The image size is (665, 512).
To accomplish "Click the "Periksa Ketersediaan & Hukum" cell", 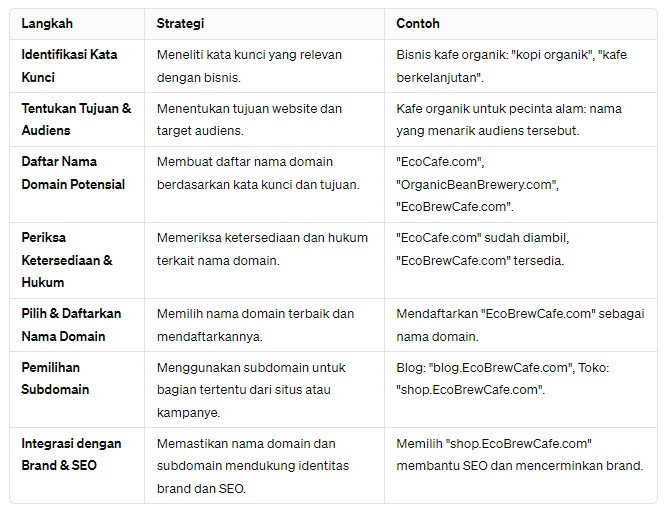I will [66, 260].
